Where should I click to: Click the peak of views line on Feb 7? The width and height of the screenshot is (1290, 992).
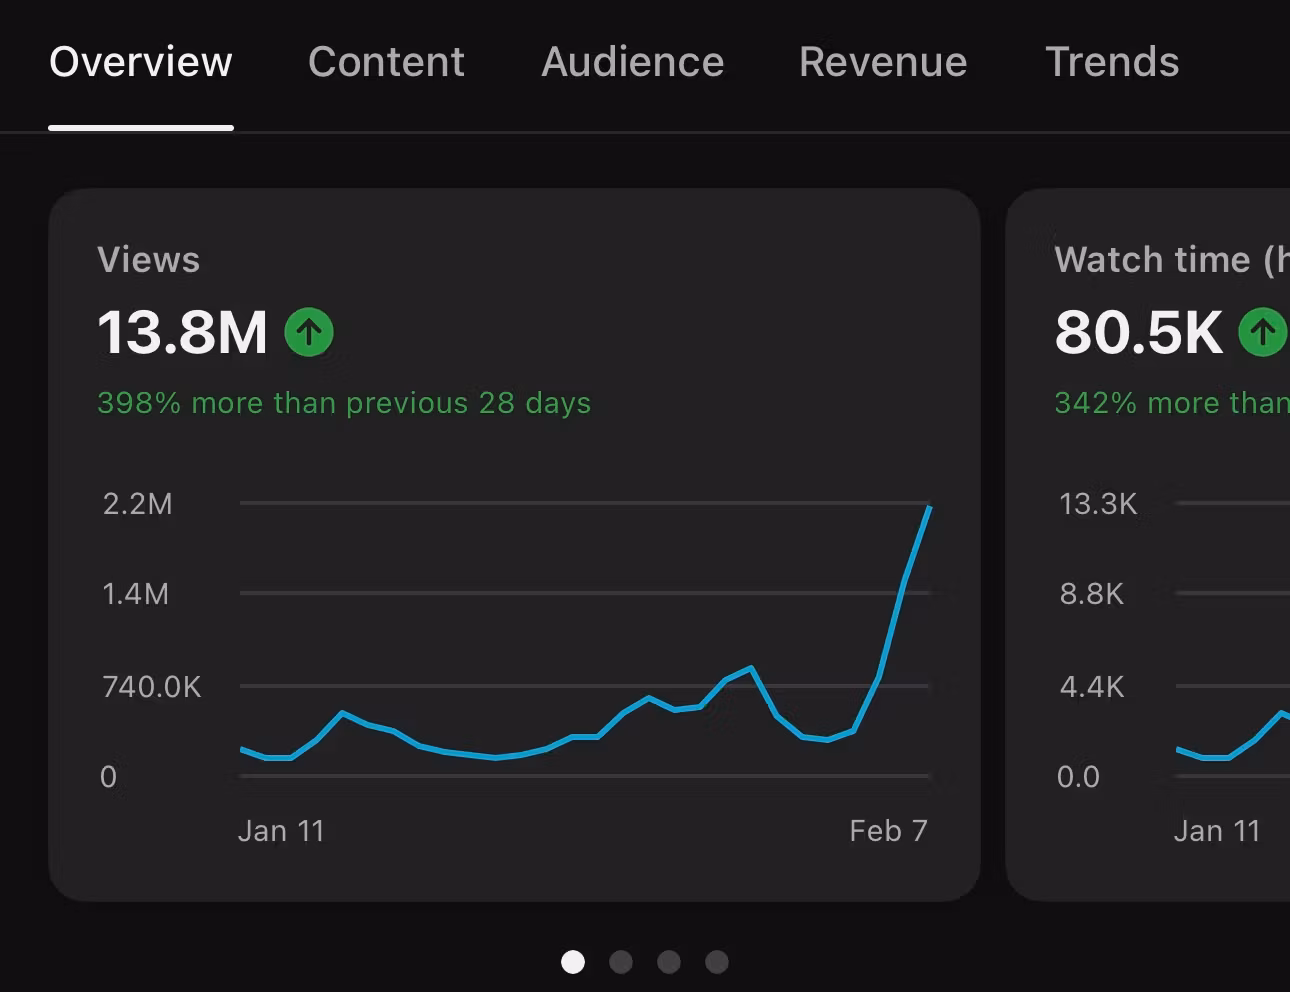(x=930, y=507)
